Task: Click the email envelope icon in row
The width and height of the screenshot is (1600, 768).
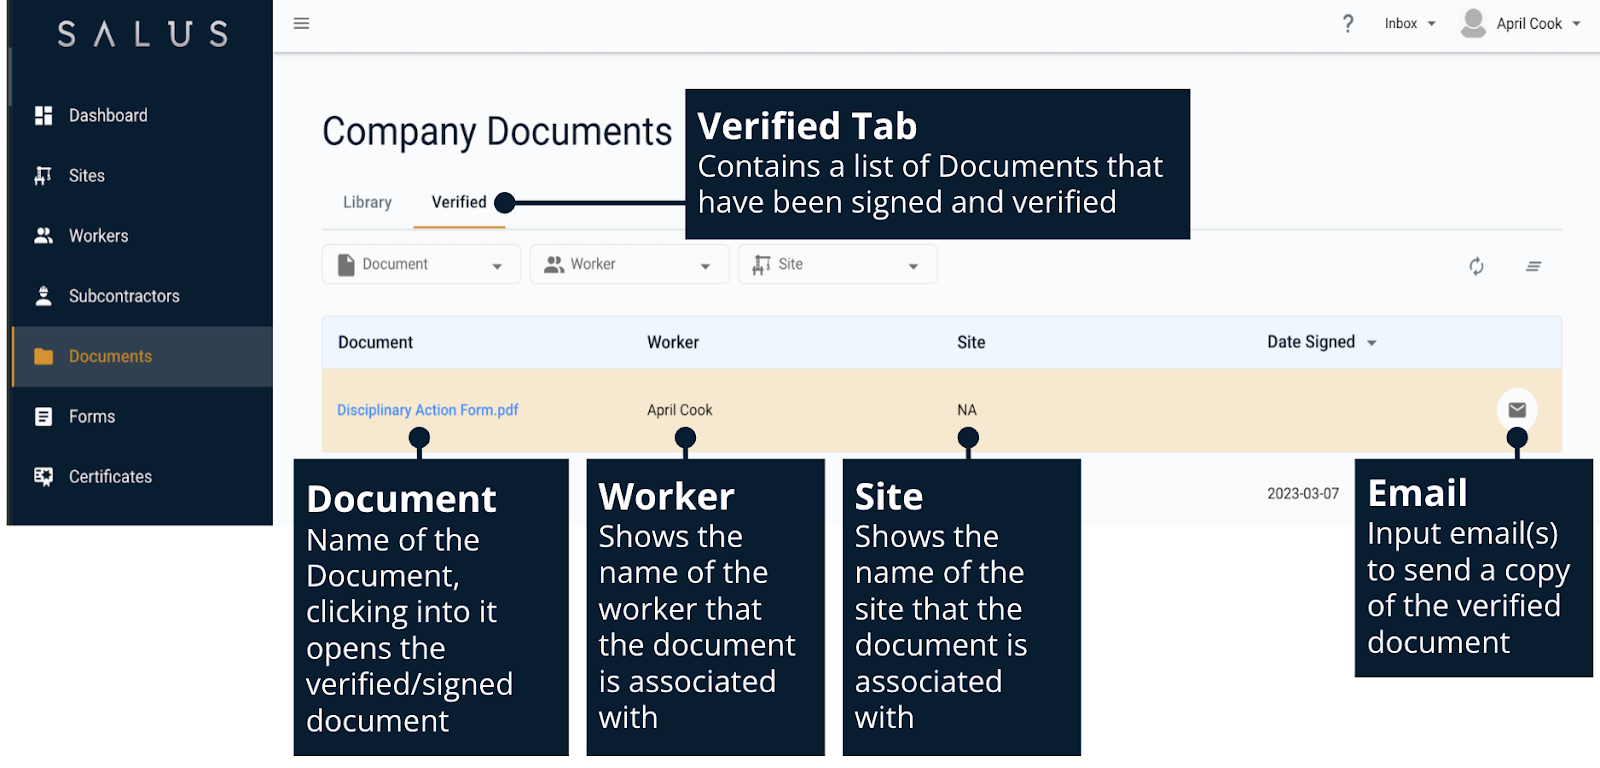Action: click(x=1517, y=410)
